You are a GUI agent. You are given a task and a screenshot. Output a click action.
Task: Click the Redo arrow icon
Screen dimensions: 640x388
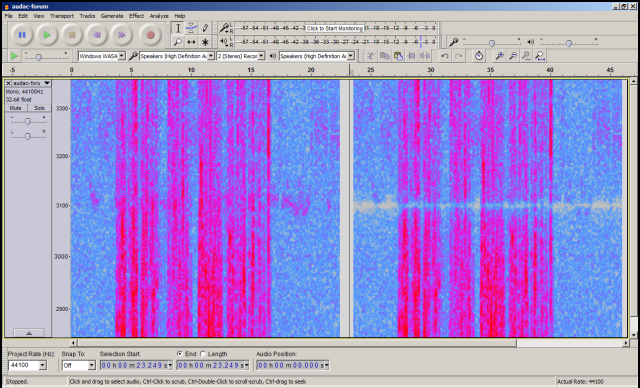tap(458, 56)
